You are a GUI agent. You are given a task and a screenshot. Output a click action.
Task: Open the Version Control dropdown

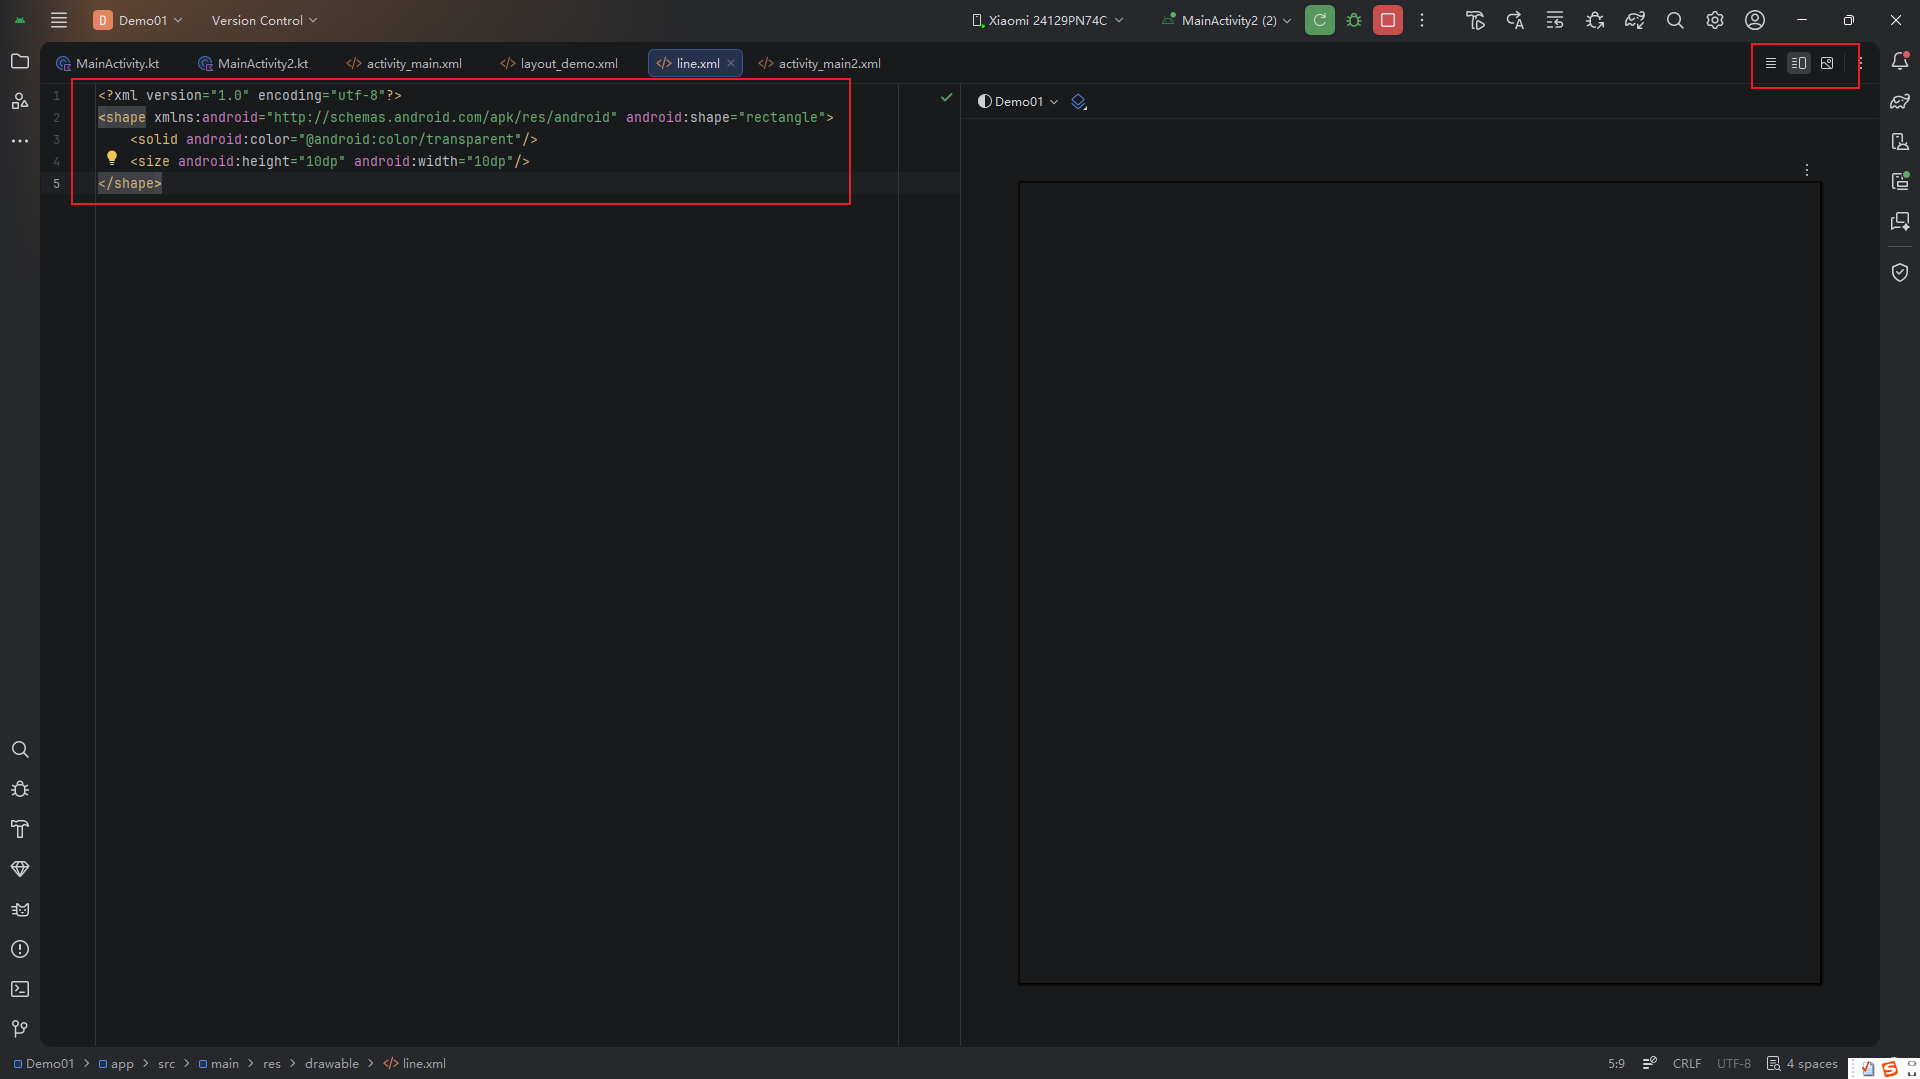(264, 20)
